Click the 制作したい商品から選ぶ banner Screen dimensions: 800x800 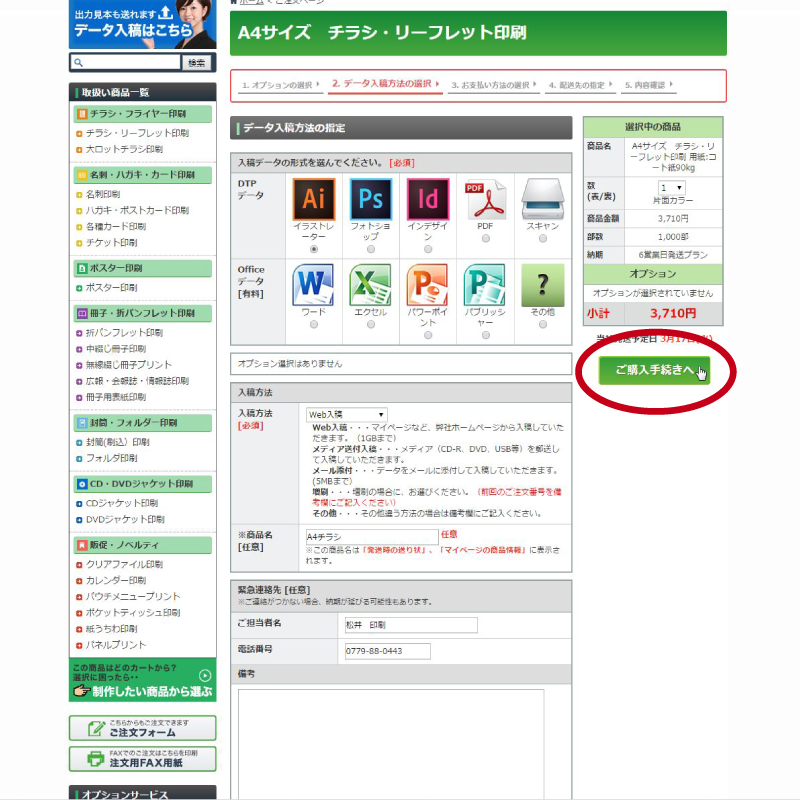point(142,680)
